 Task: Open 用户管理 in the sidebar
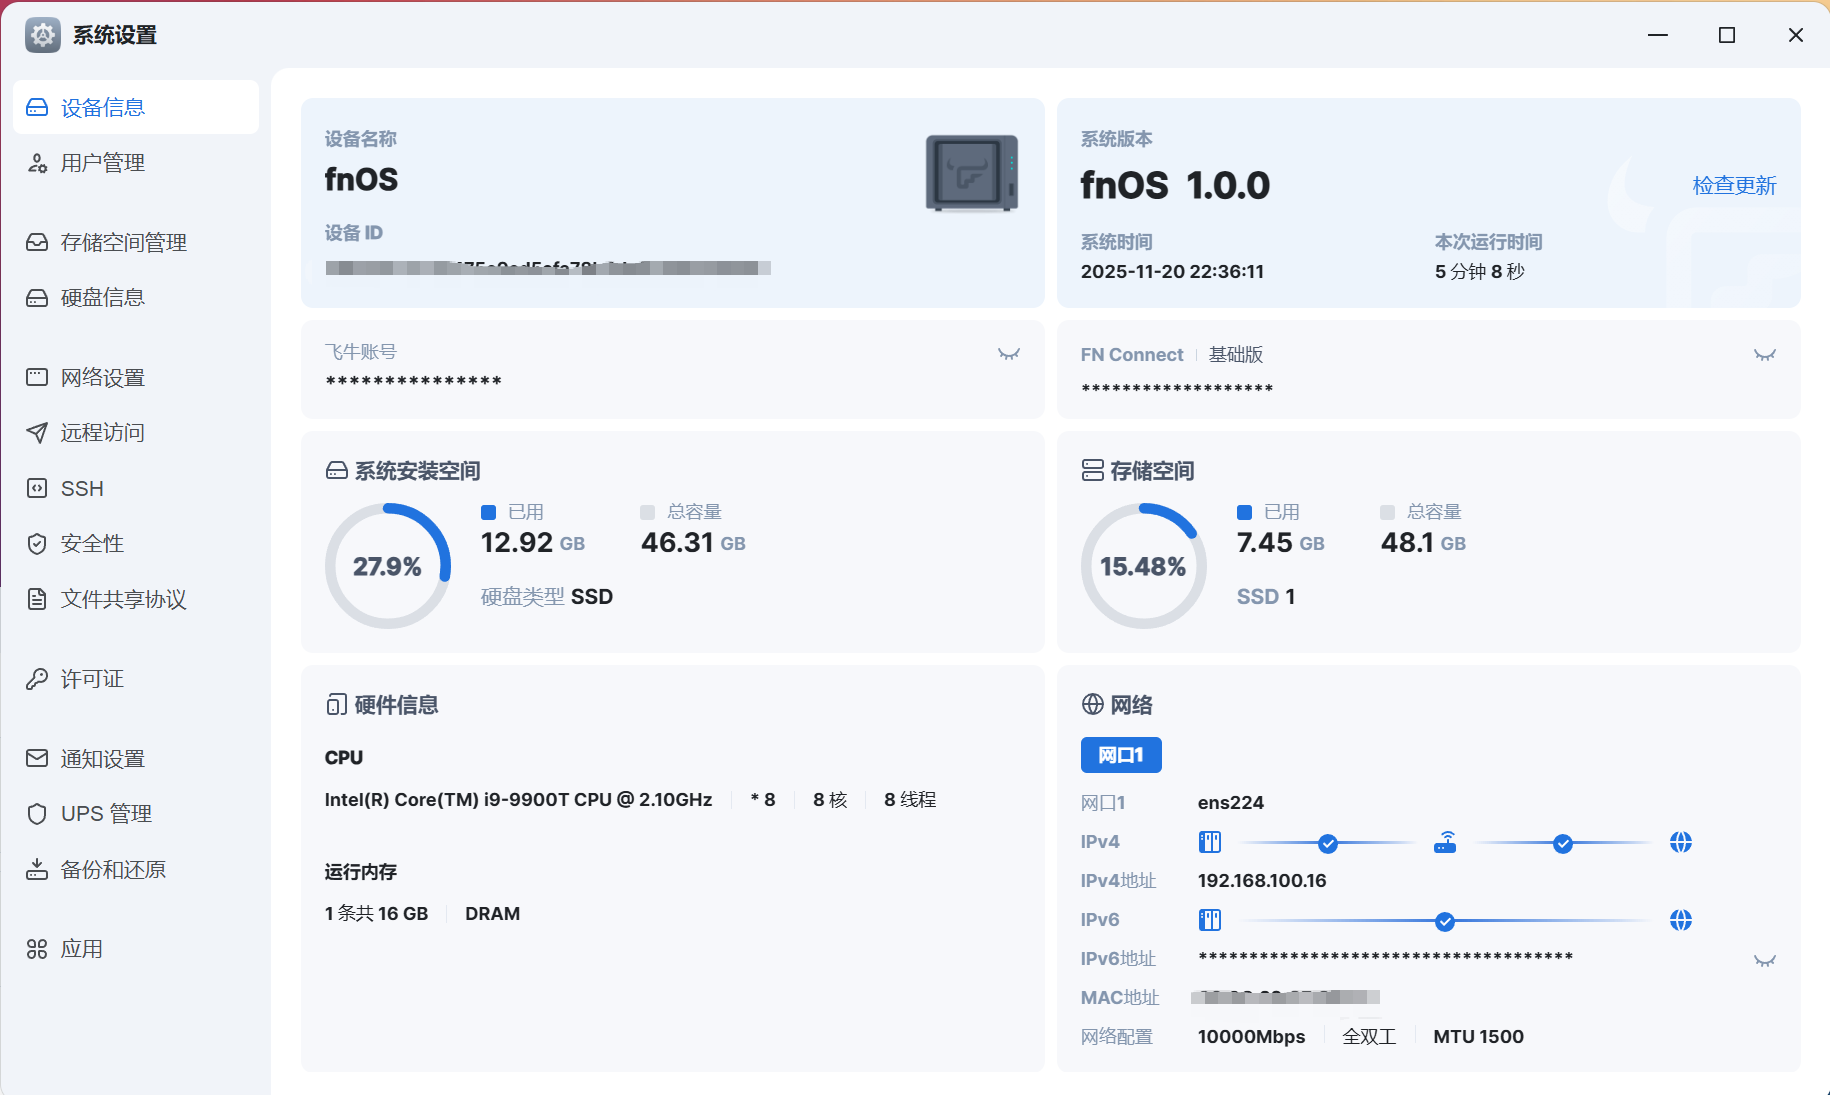[x=102, y=163]
